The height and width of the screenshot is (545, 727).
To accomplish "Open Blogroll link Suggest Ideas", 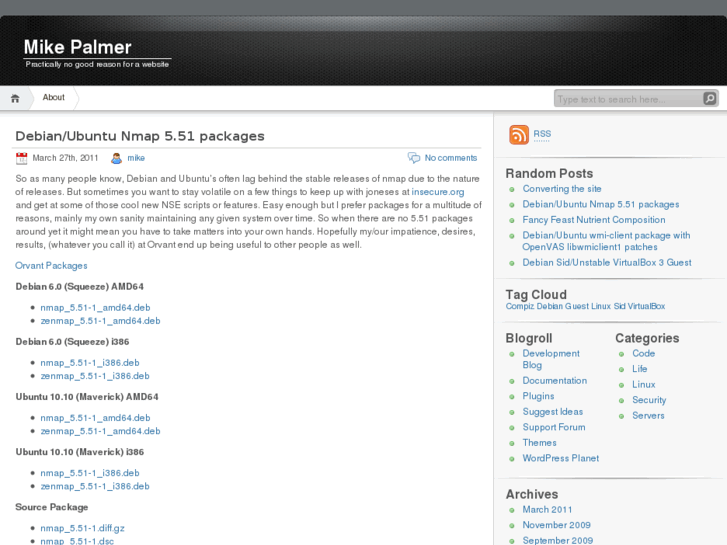I will pyautogui.click(x=553, y=412).
